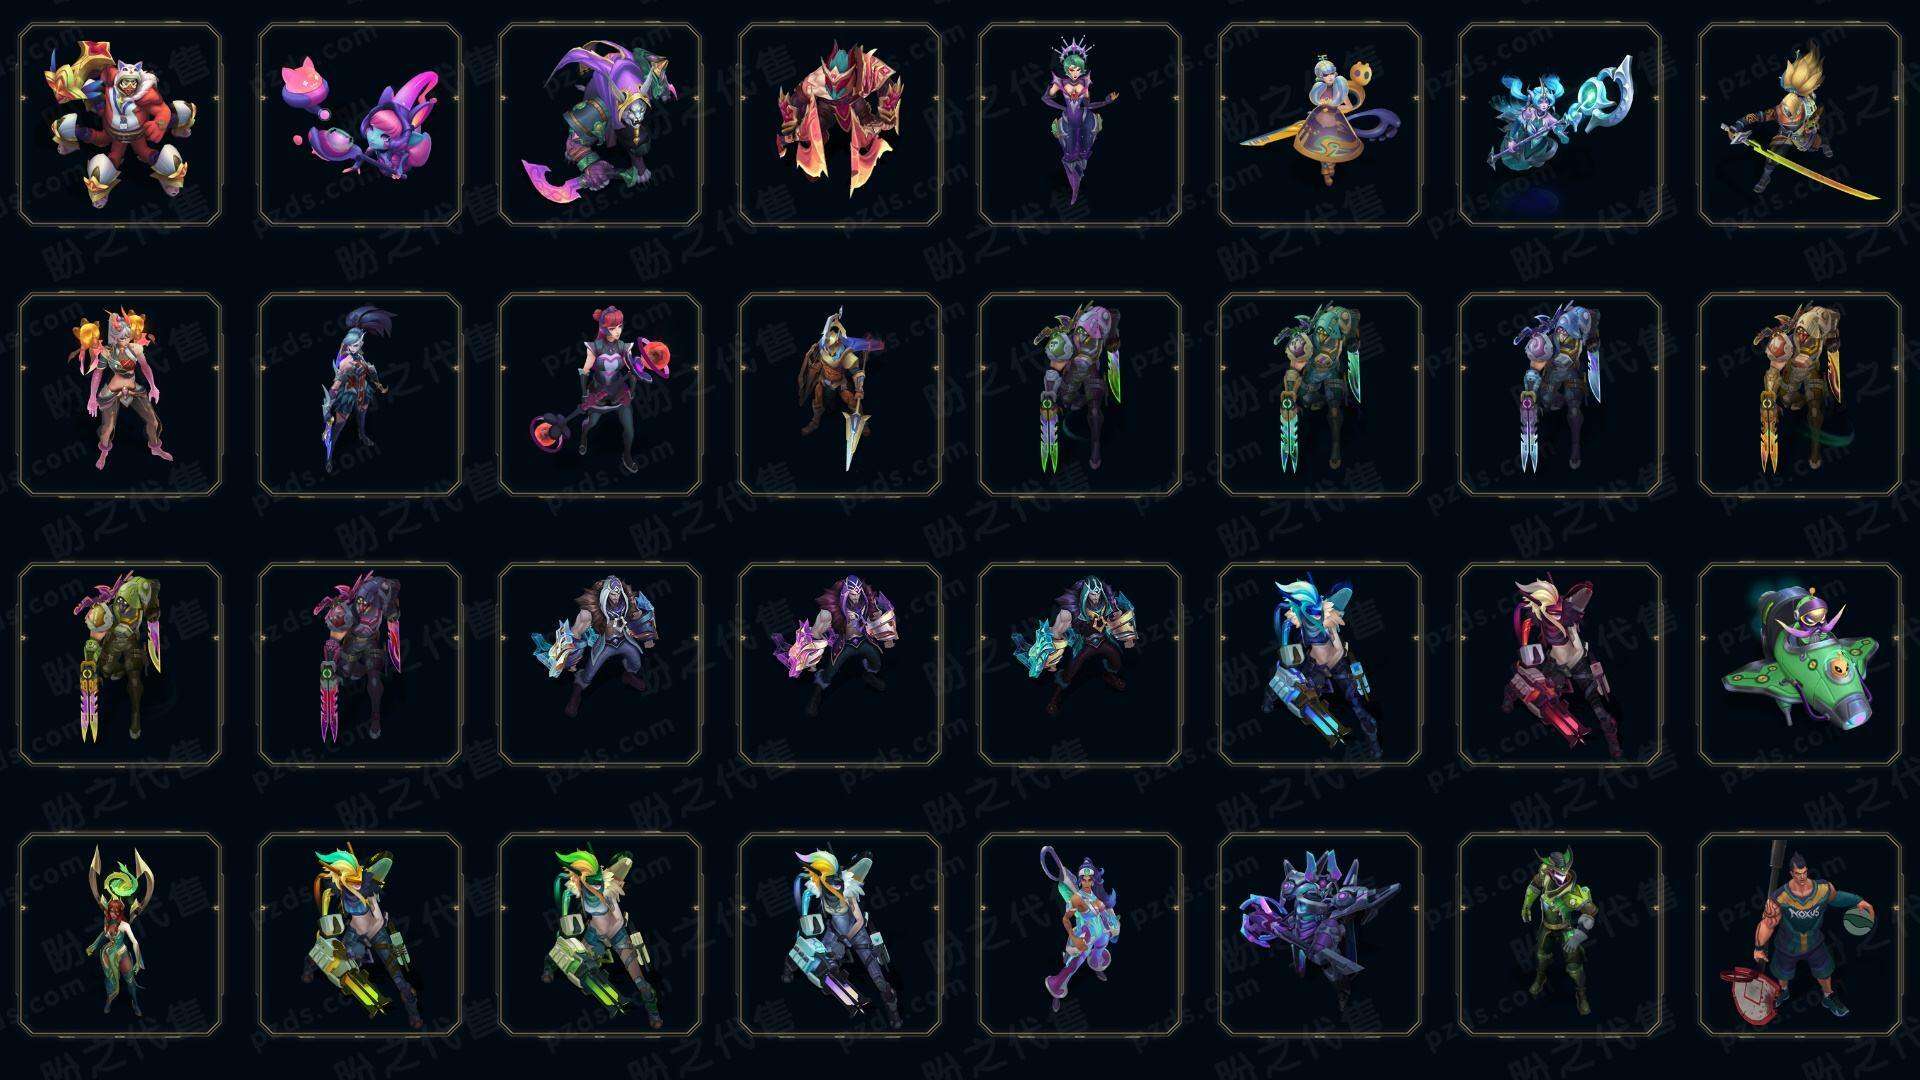This screenshot has width=1920, height=1080.
Task: Click the red gunner with crimson cannon
Action: click(1560, 664)
